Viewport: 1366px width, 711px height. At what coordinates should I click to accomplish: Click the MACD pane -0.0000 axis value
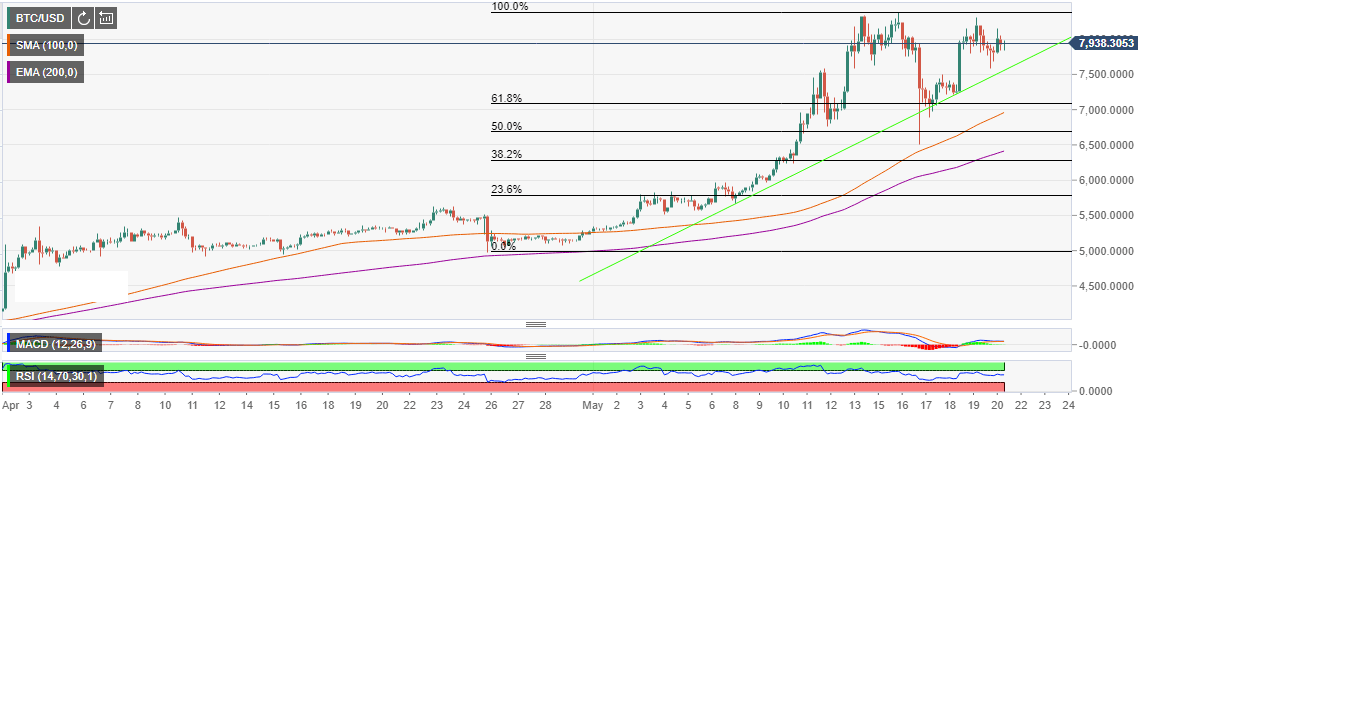(x=1098, y=345)
